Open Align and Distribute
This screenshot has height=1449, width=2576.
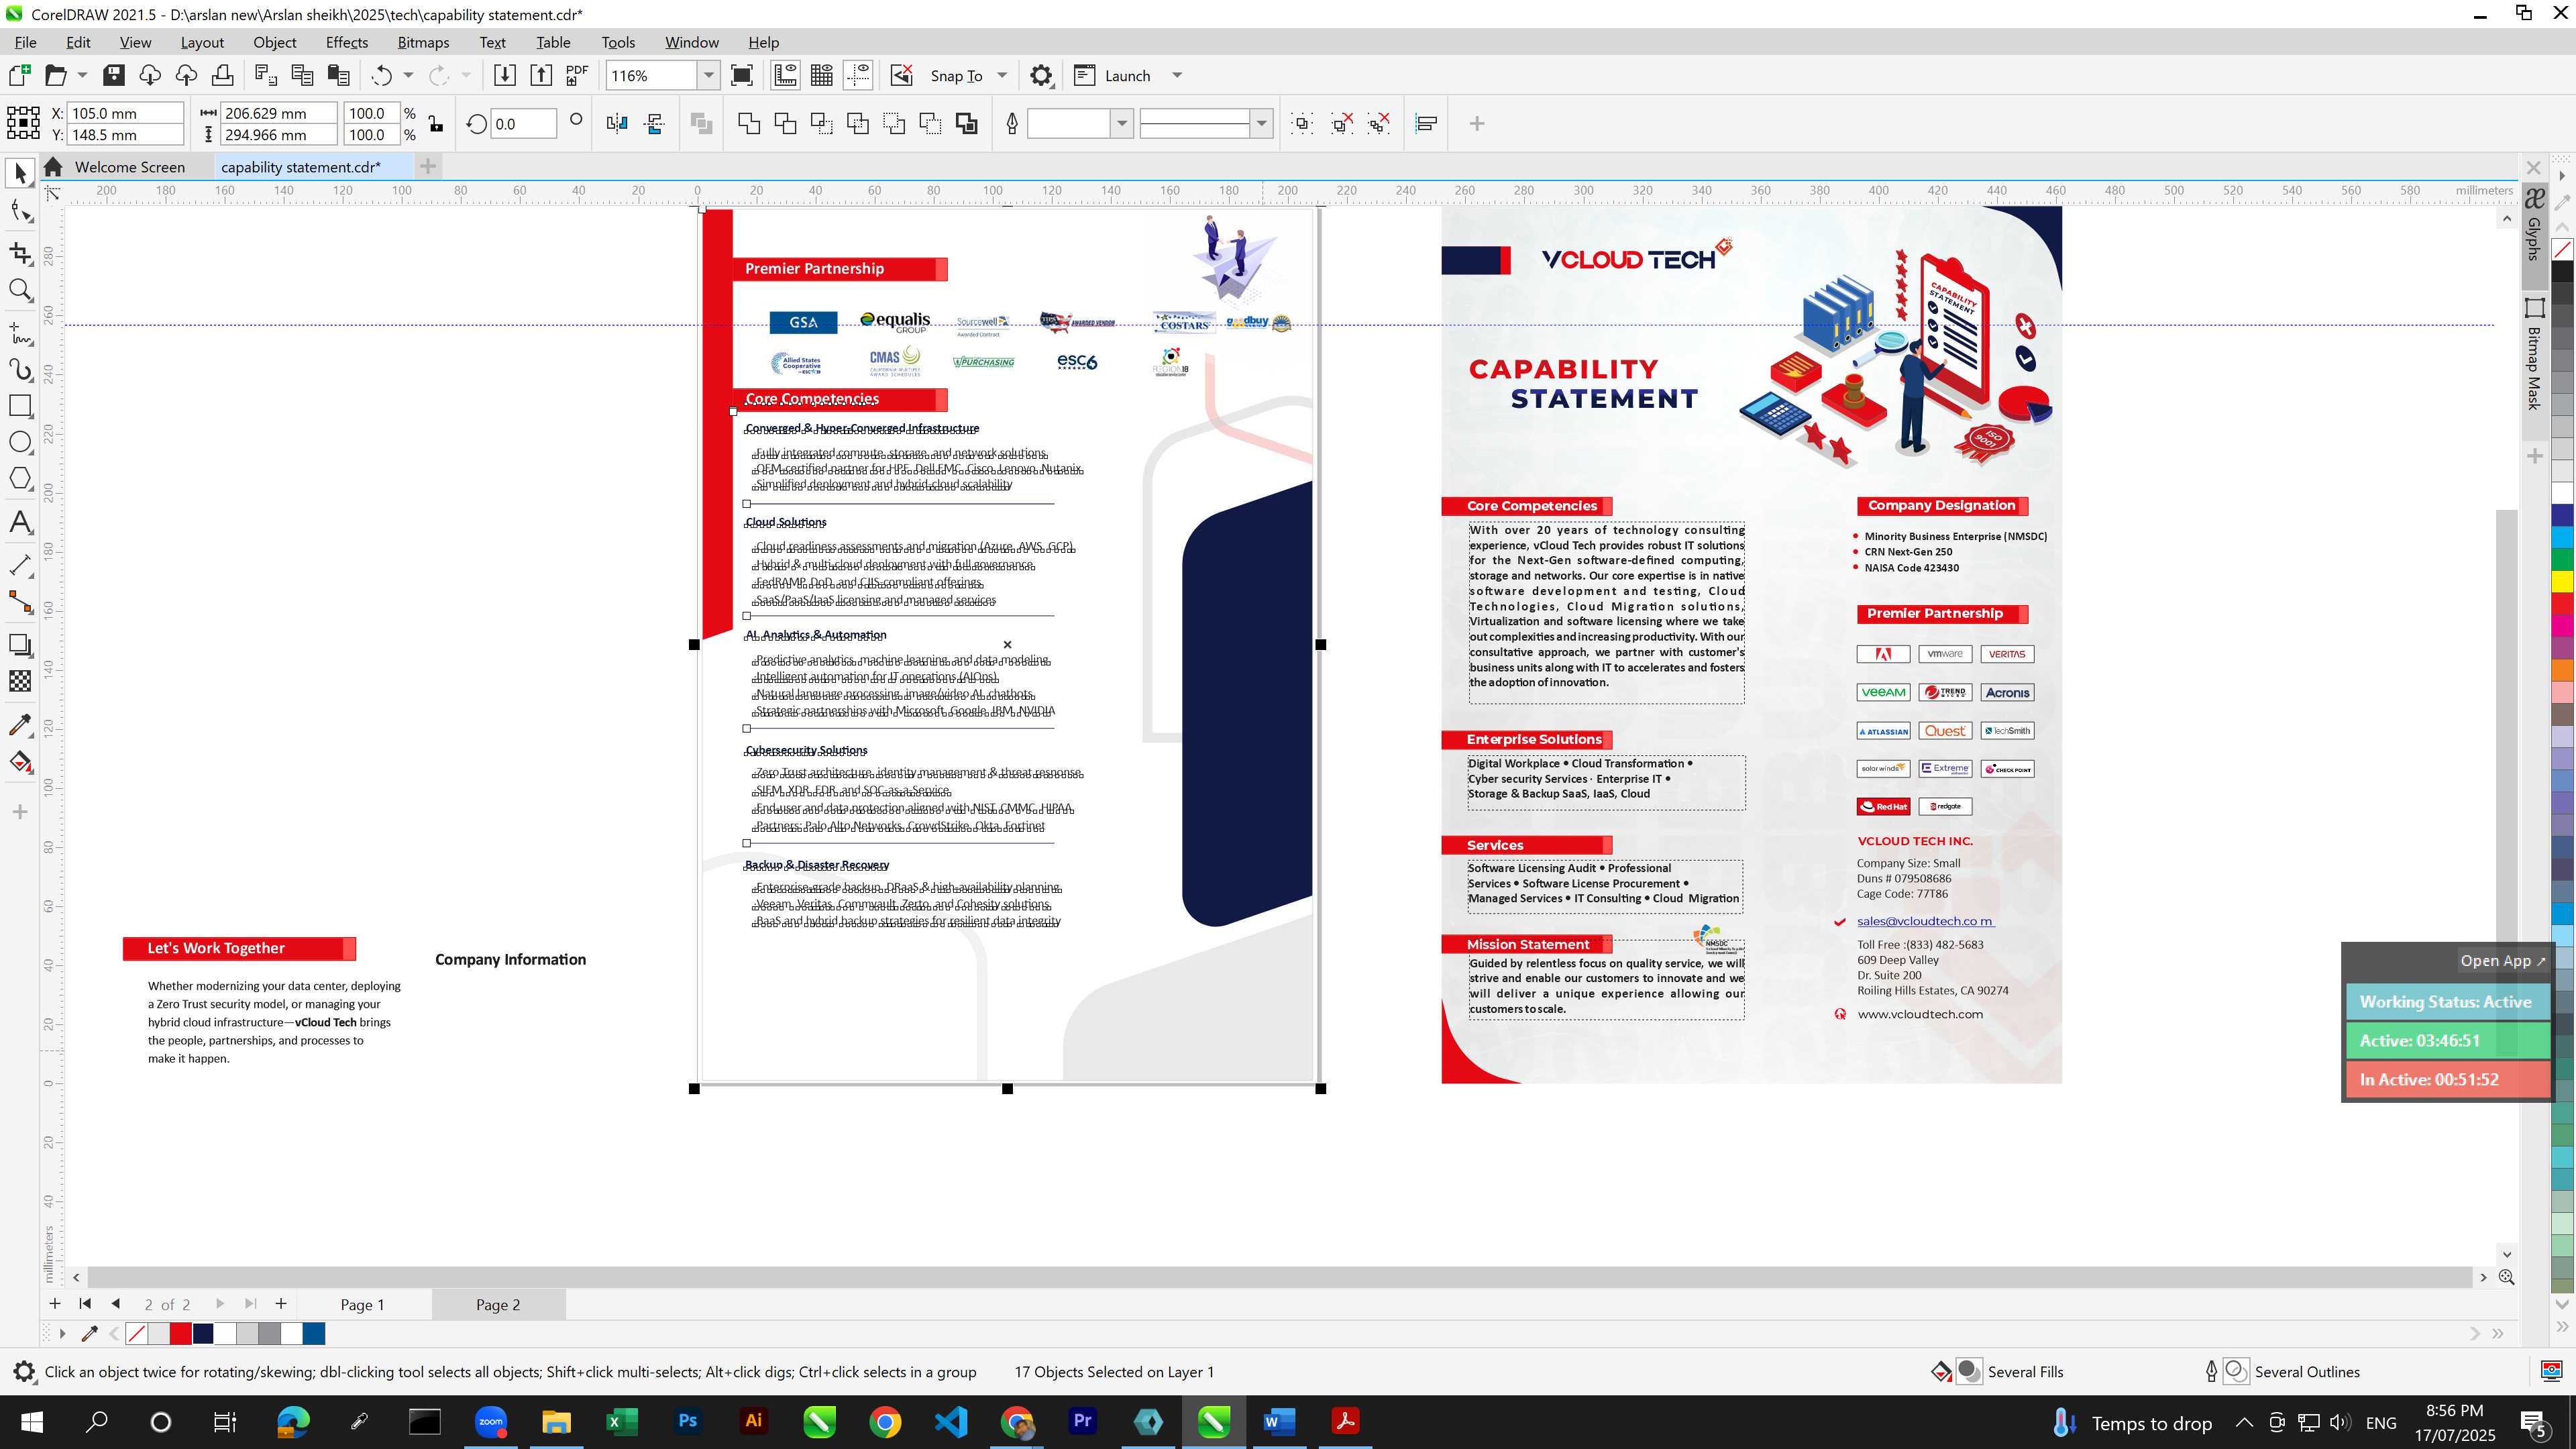click(x=1427, y=124)
